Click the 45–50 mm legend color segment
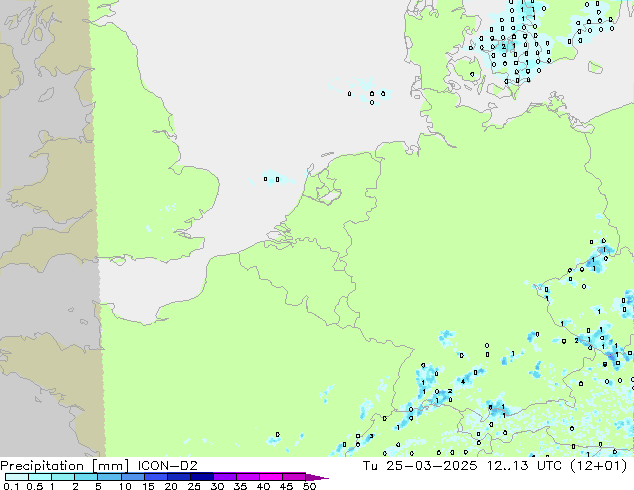 tap(294, 477)
